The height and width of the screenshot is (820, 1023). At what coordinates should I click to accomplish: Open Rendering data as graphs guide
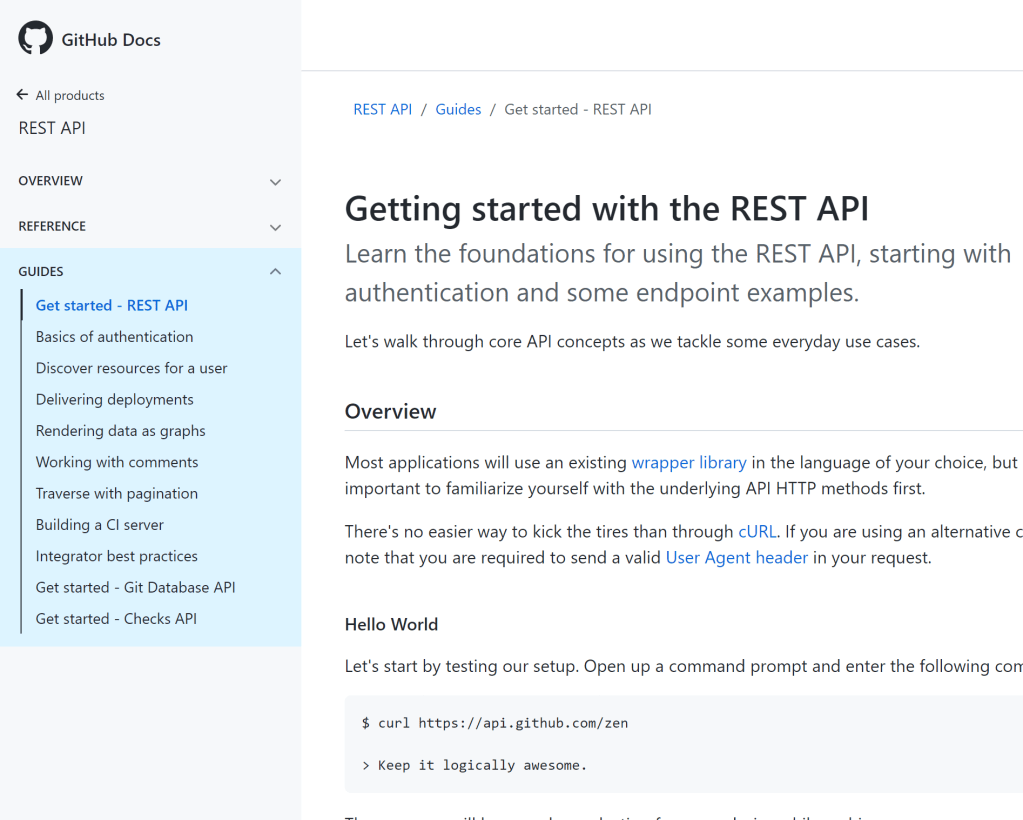(x=120, y=431)
